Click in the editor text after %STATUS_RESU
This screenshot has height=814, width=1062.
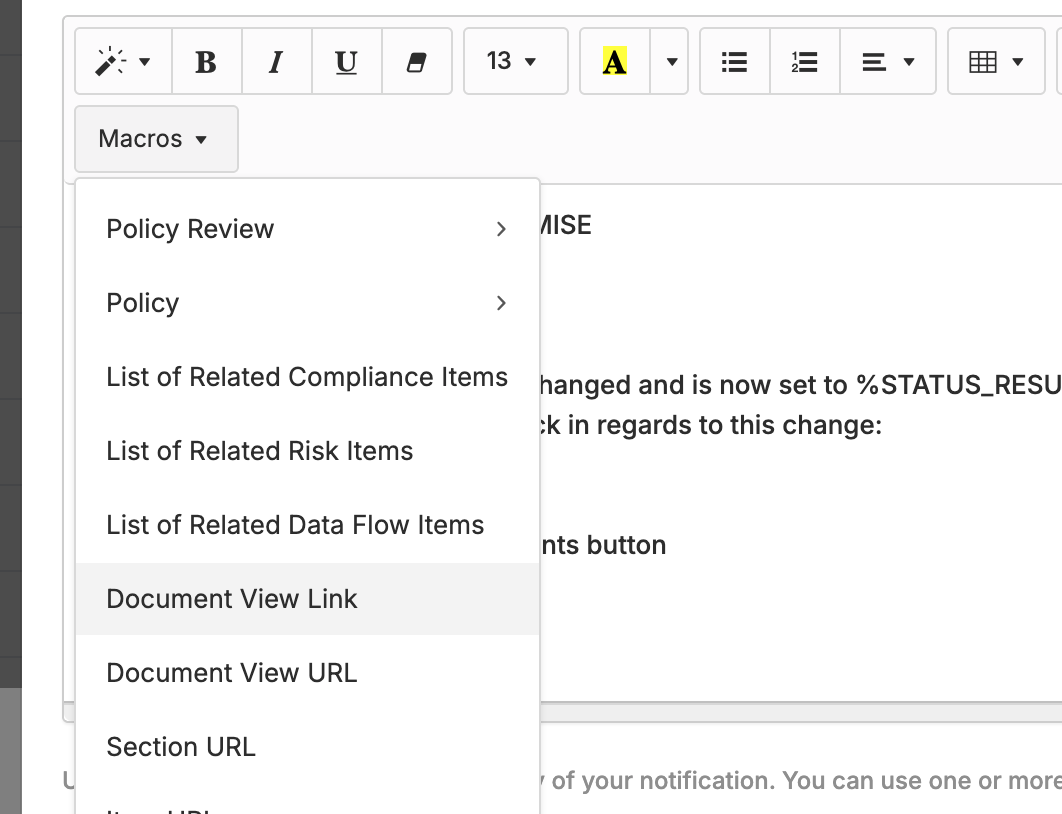(x=1058, y=386)
